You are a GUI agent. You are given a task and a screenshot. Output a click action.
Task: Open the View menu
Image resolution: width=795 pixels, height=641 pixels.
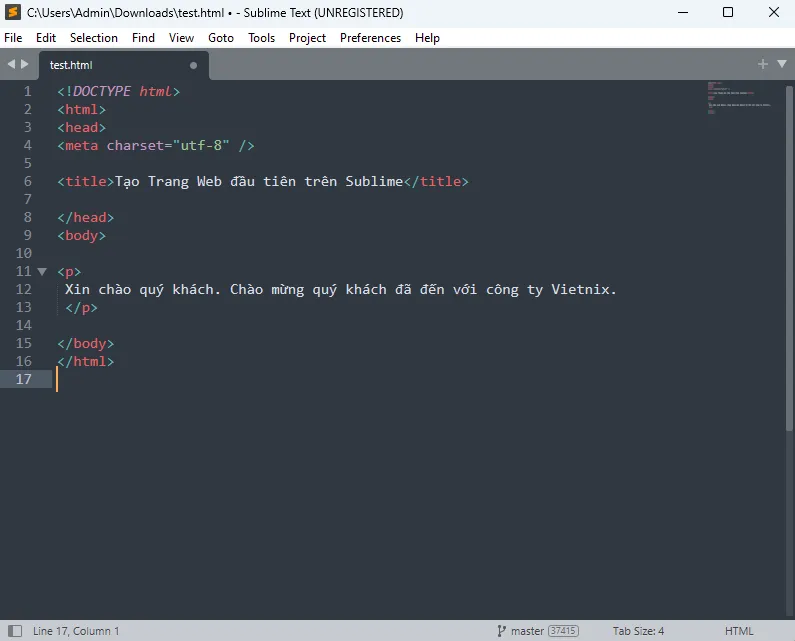click(x=181, y=38)
